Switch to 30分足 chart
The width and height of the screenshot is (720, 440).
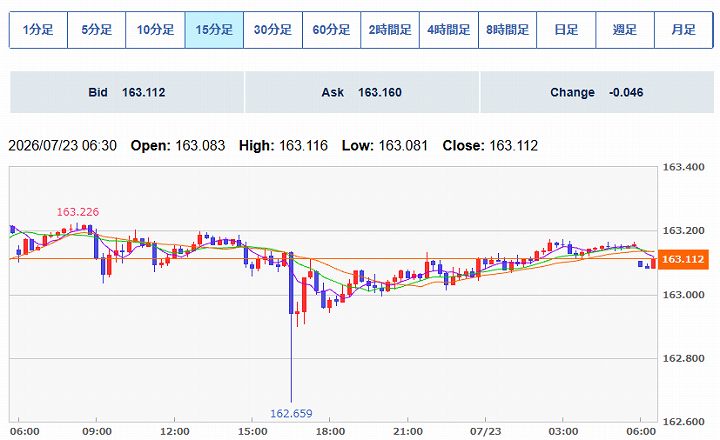coord(273,30)
